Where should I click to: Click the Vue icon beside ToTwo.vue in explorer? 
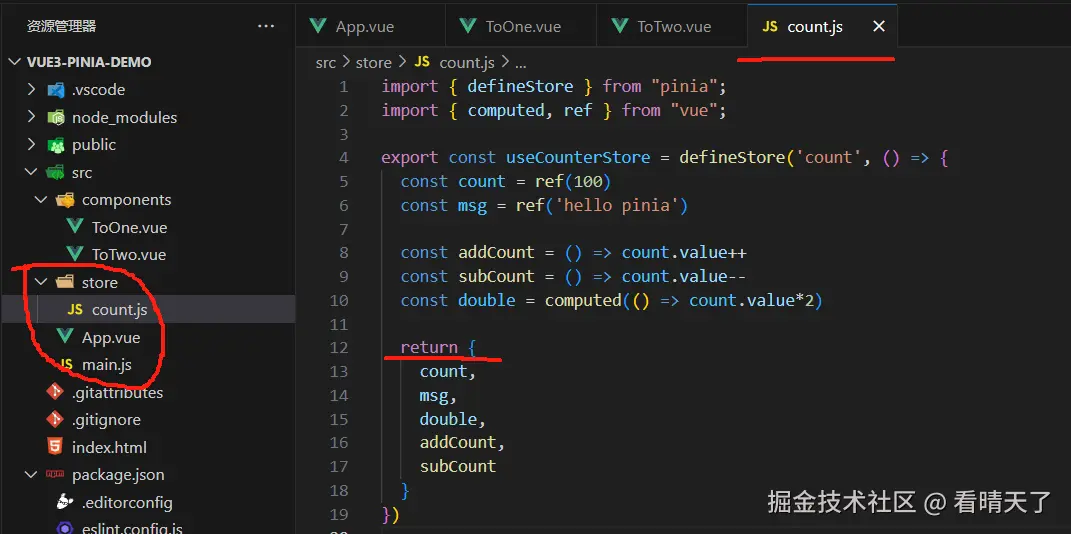coord(75,255)
